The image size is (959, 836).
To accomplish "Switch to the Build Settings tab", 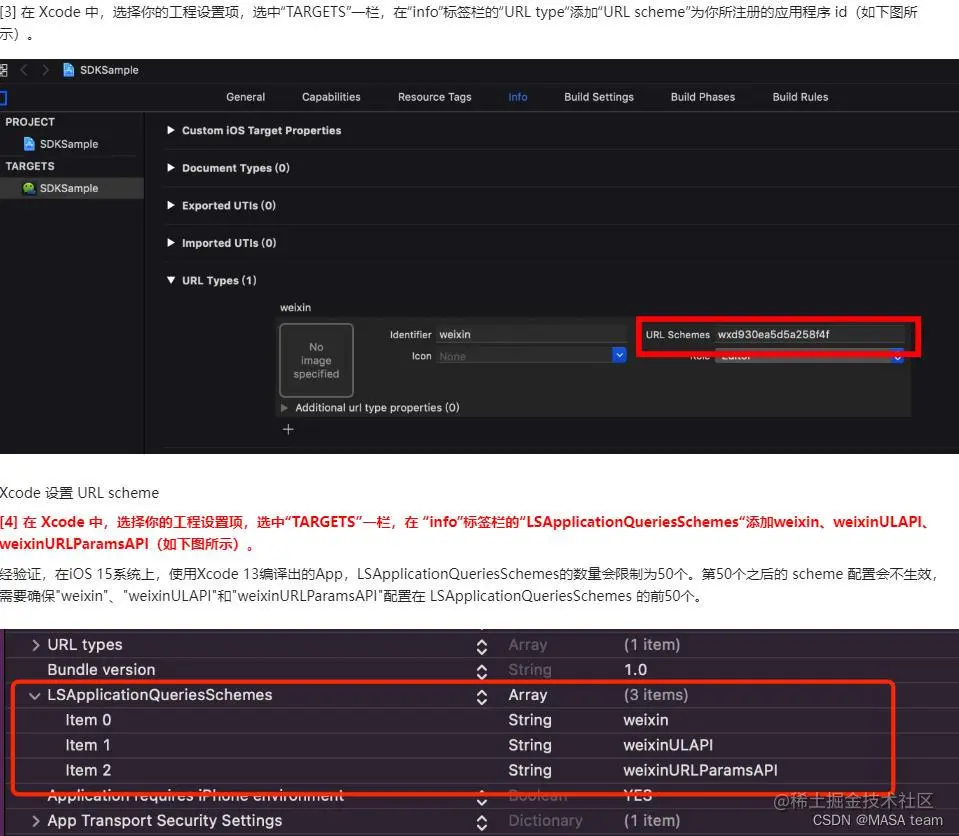I will [598, 97].
